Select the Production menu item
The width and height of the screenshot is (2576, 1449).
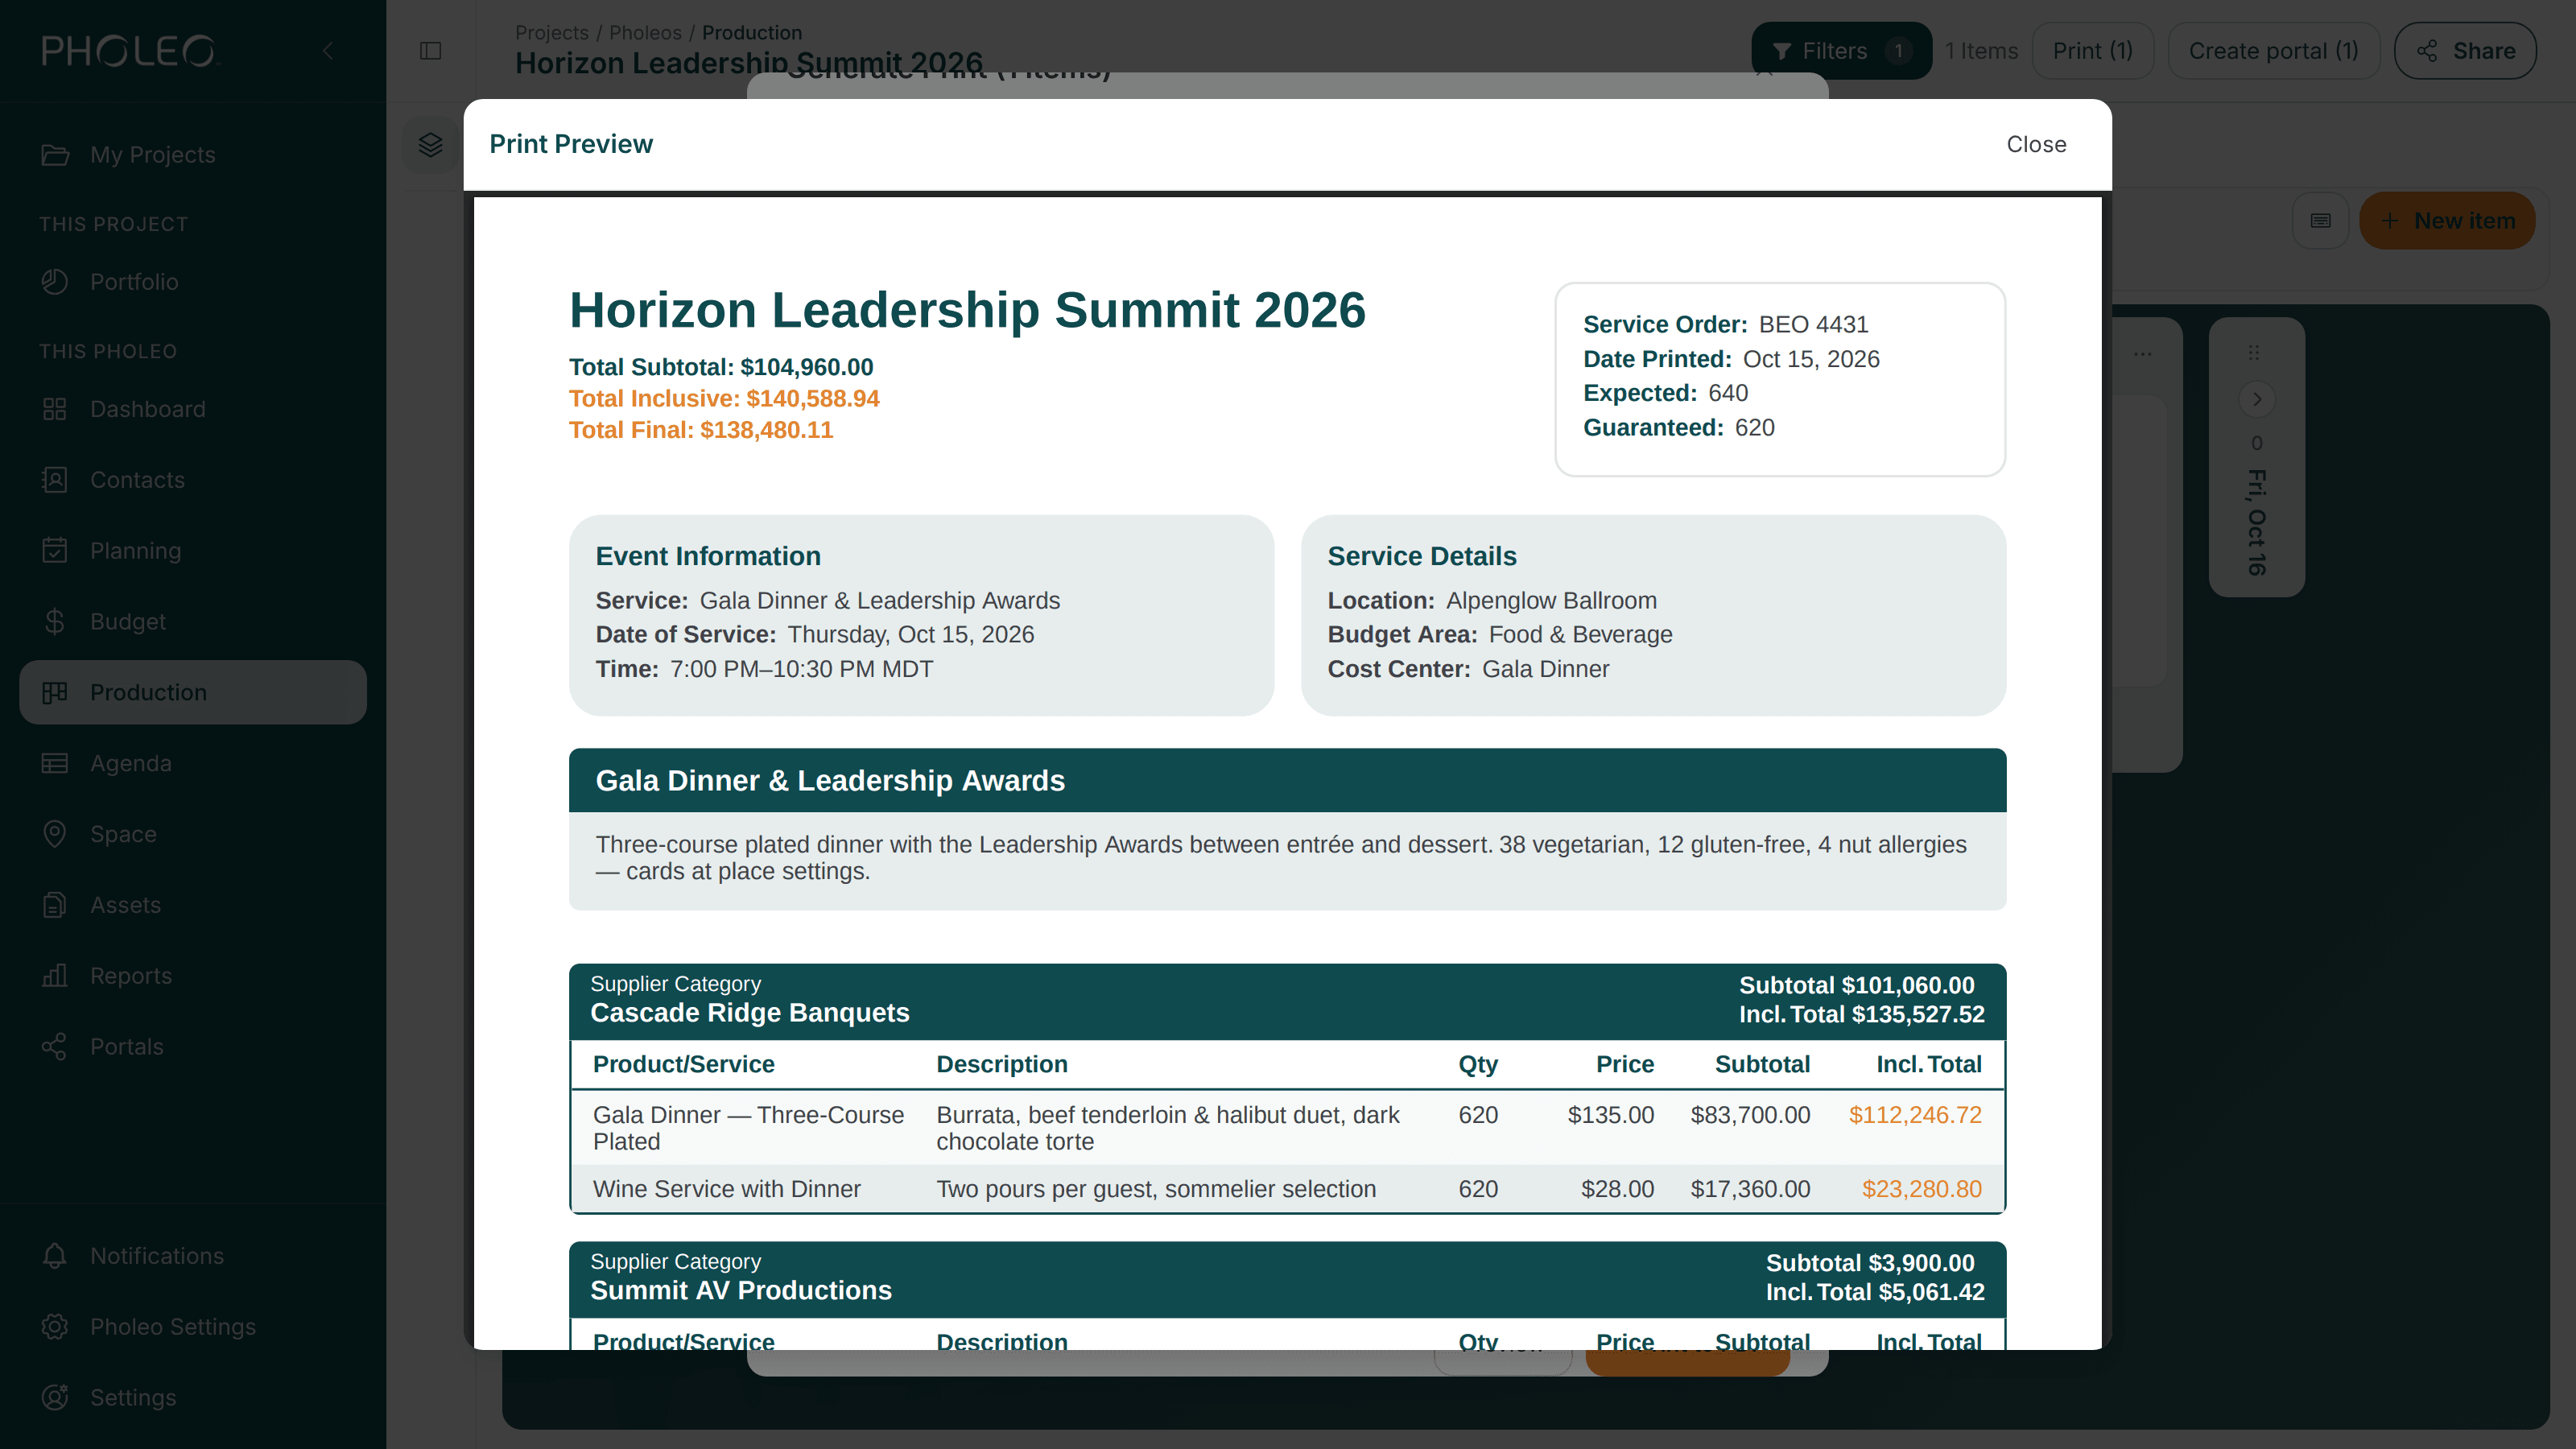[193, 692]
